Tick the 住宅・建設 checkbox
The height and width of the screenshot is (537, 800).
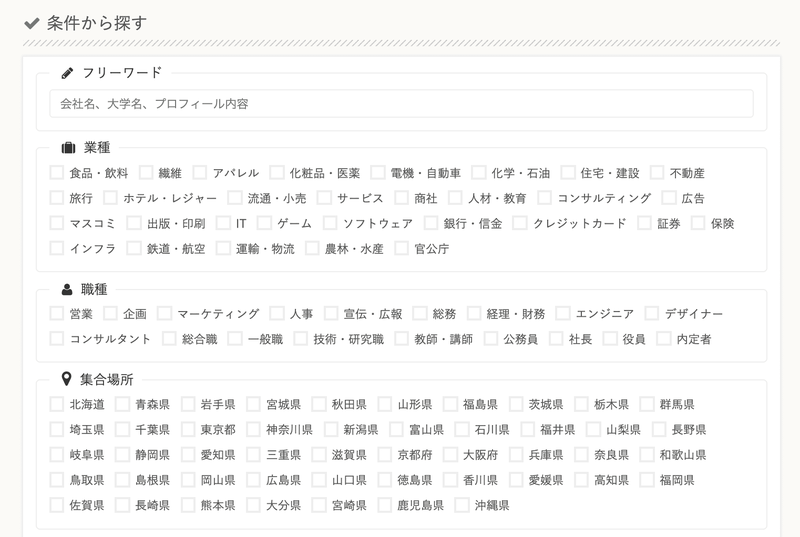click(568, 172)
